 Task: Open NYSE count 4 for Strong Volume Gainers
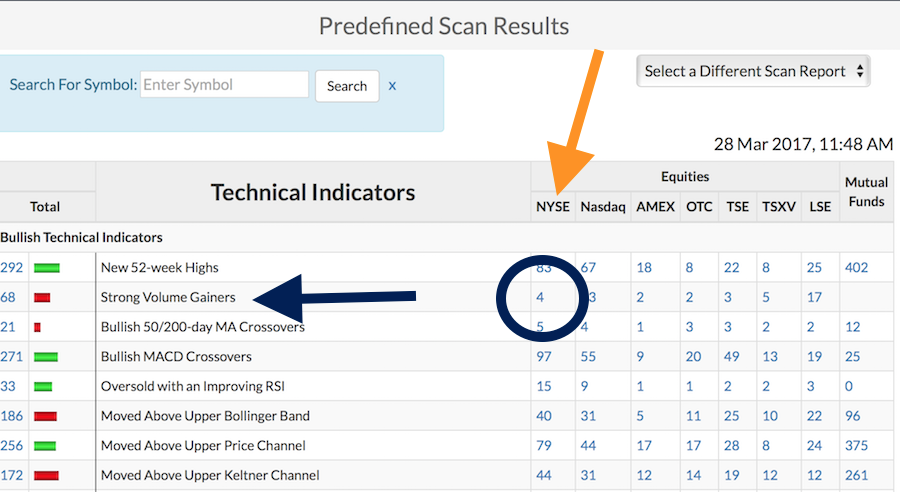click(x=540, y=297)
